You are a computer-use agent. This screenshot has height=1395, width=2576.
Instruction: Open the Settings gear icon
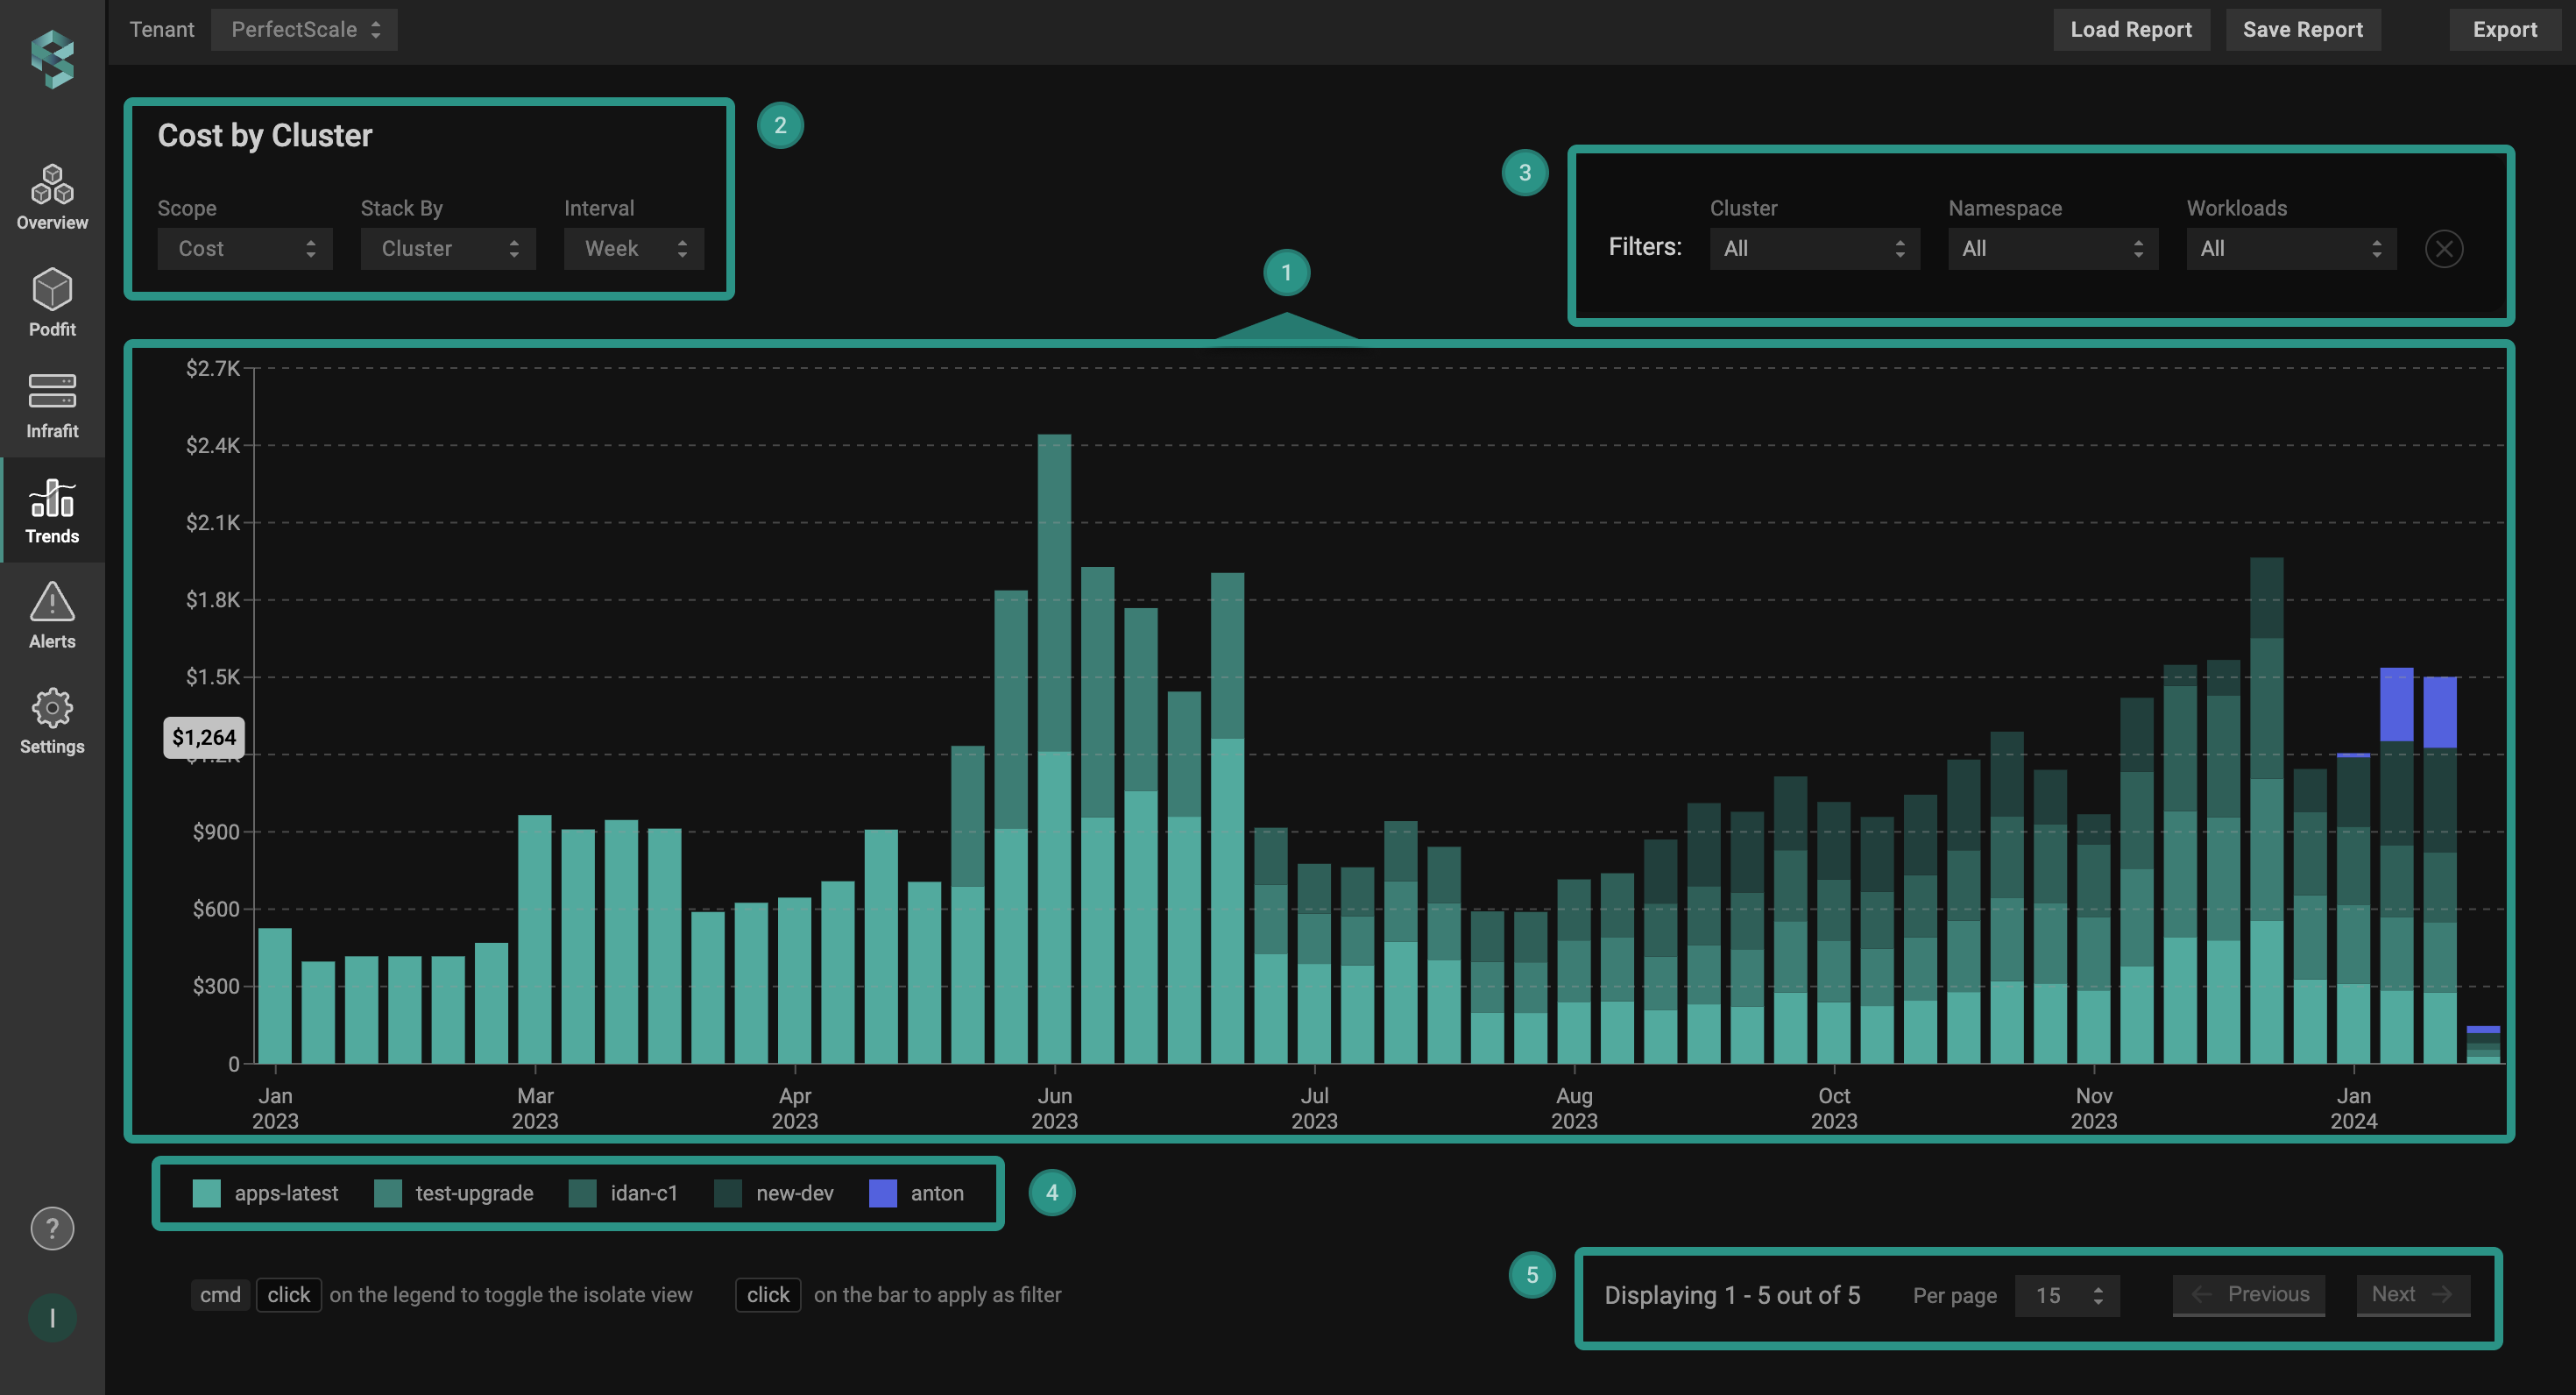pyautogui.click(x=52, y=708)
